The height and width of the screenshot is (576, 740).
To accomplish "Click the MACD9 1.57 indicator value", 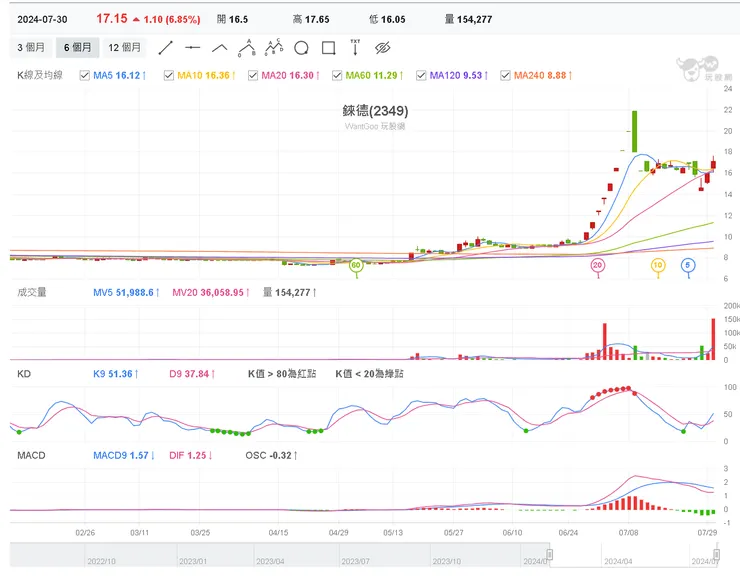I will (x=124, y=456).
